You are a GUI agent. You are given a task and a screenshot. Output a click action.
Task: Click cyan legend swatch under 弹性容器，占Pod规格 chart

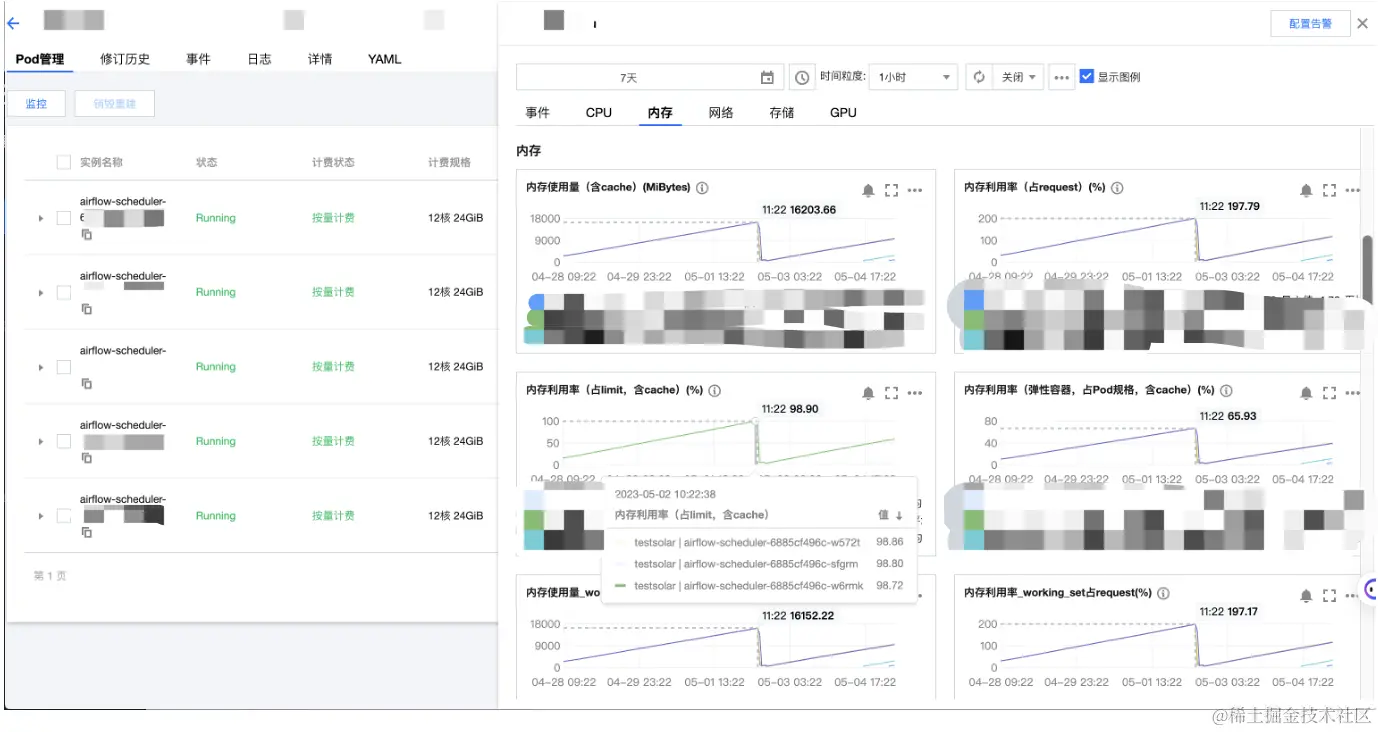973,540
